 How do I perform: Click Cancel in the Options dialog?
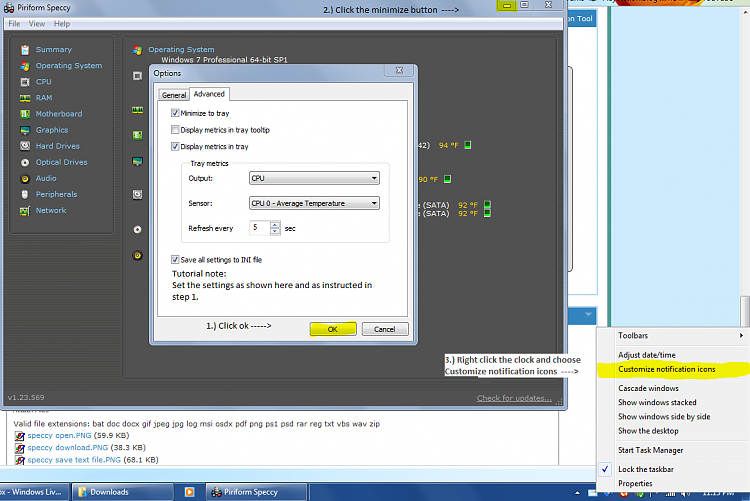click(385, 329)
